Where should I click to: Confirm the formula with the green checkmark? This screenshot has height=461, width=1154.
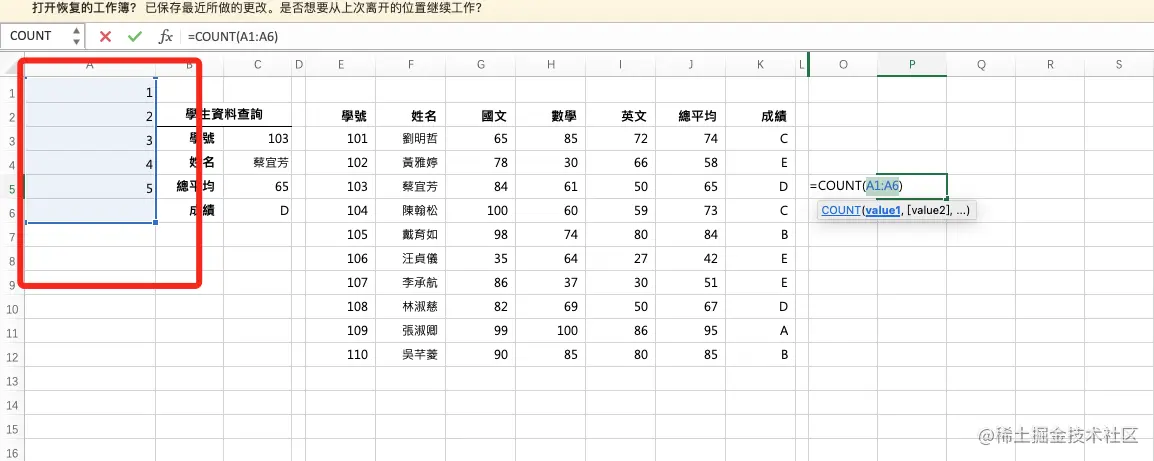[x=134, y=36]
